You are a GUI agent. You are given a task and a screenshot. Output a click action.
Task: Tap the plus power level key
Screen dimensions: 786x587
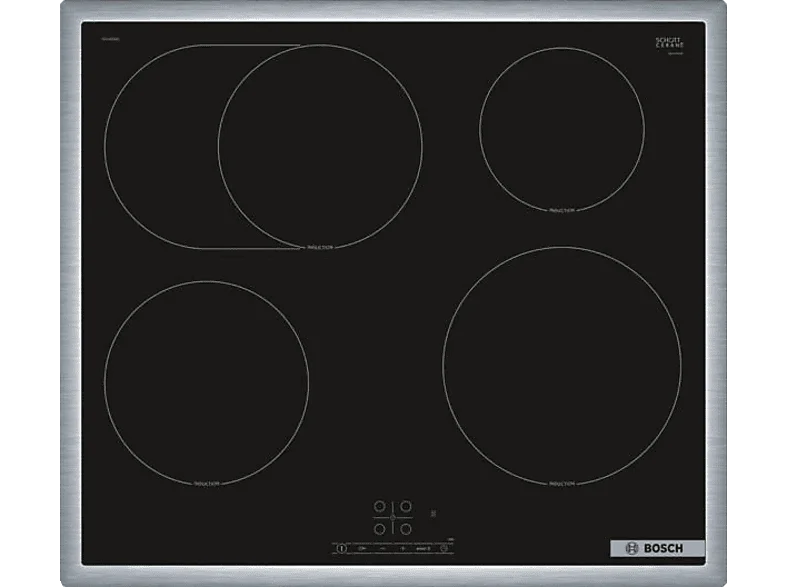pos(403,548)
